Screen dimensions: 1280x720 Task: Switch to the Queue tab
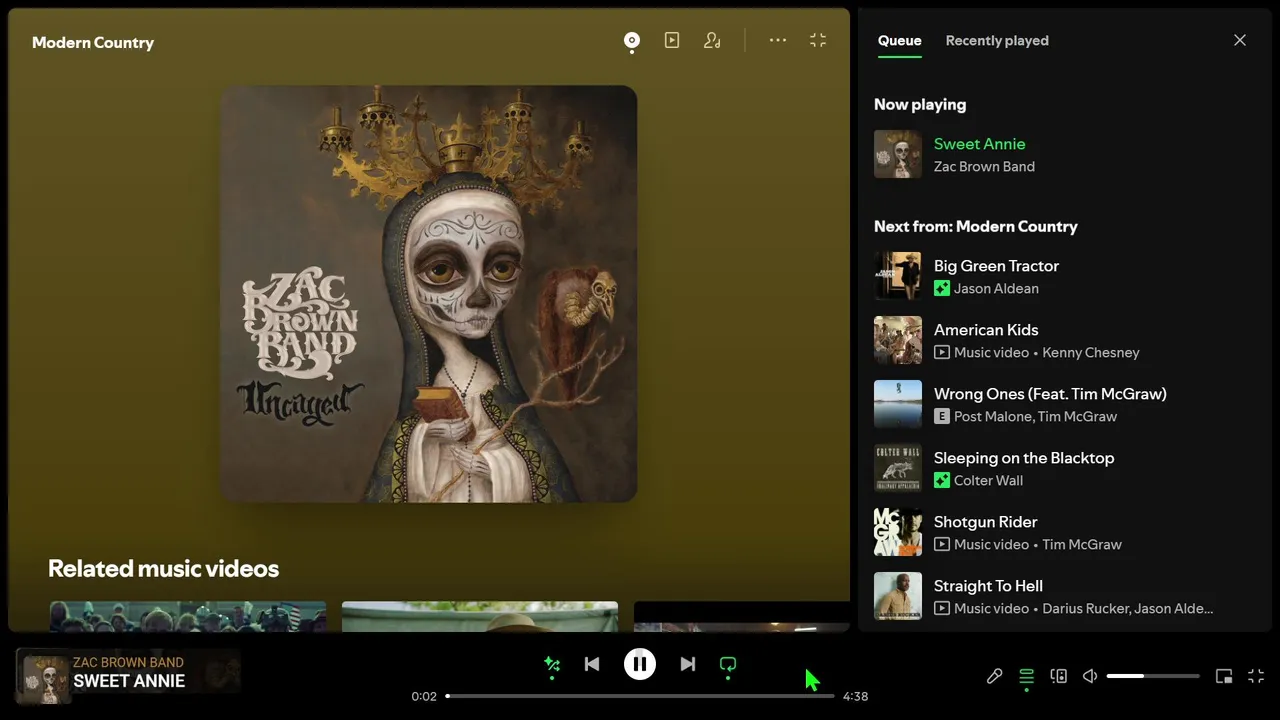tap(900, 41)
